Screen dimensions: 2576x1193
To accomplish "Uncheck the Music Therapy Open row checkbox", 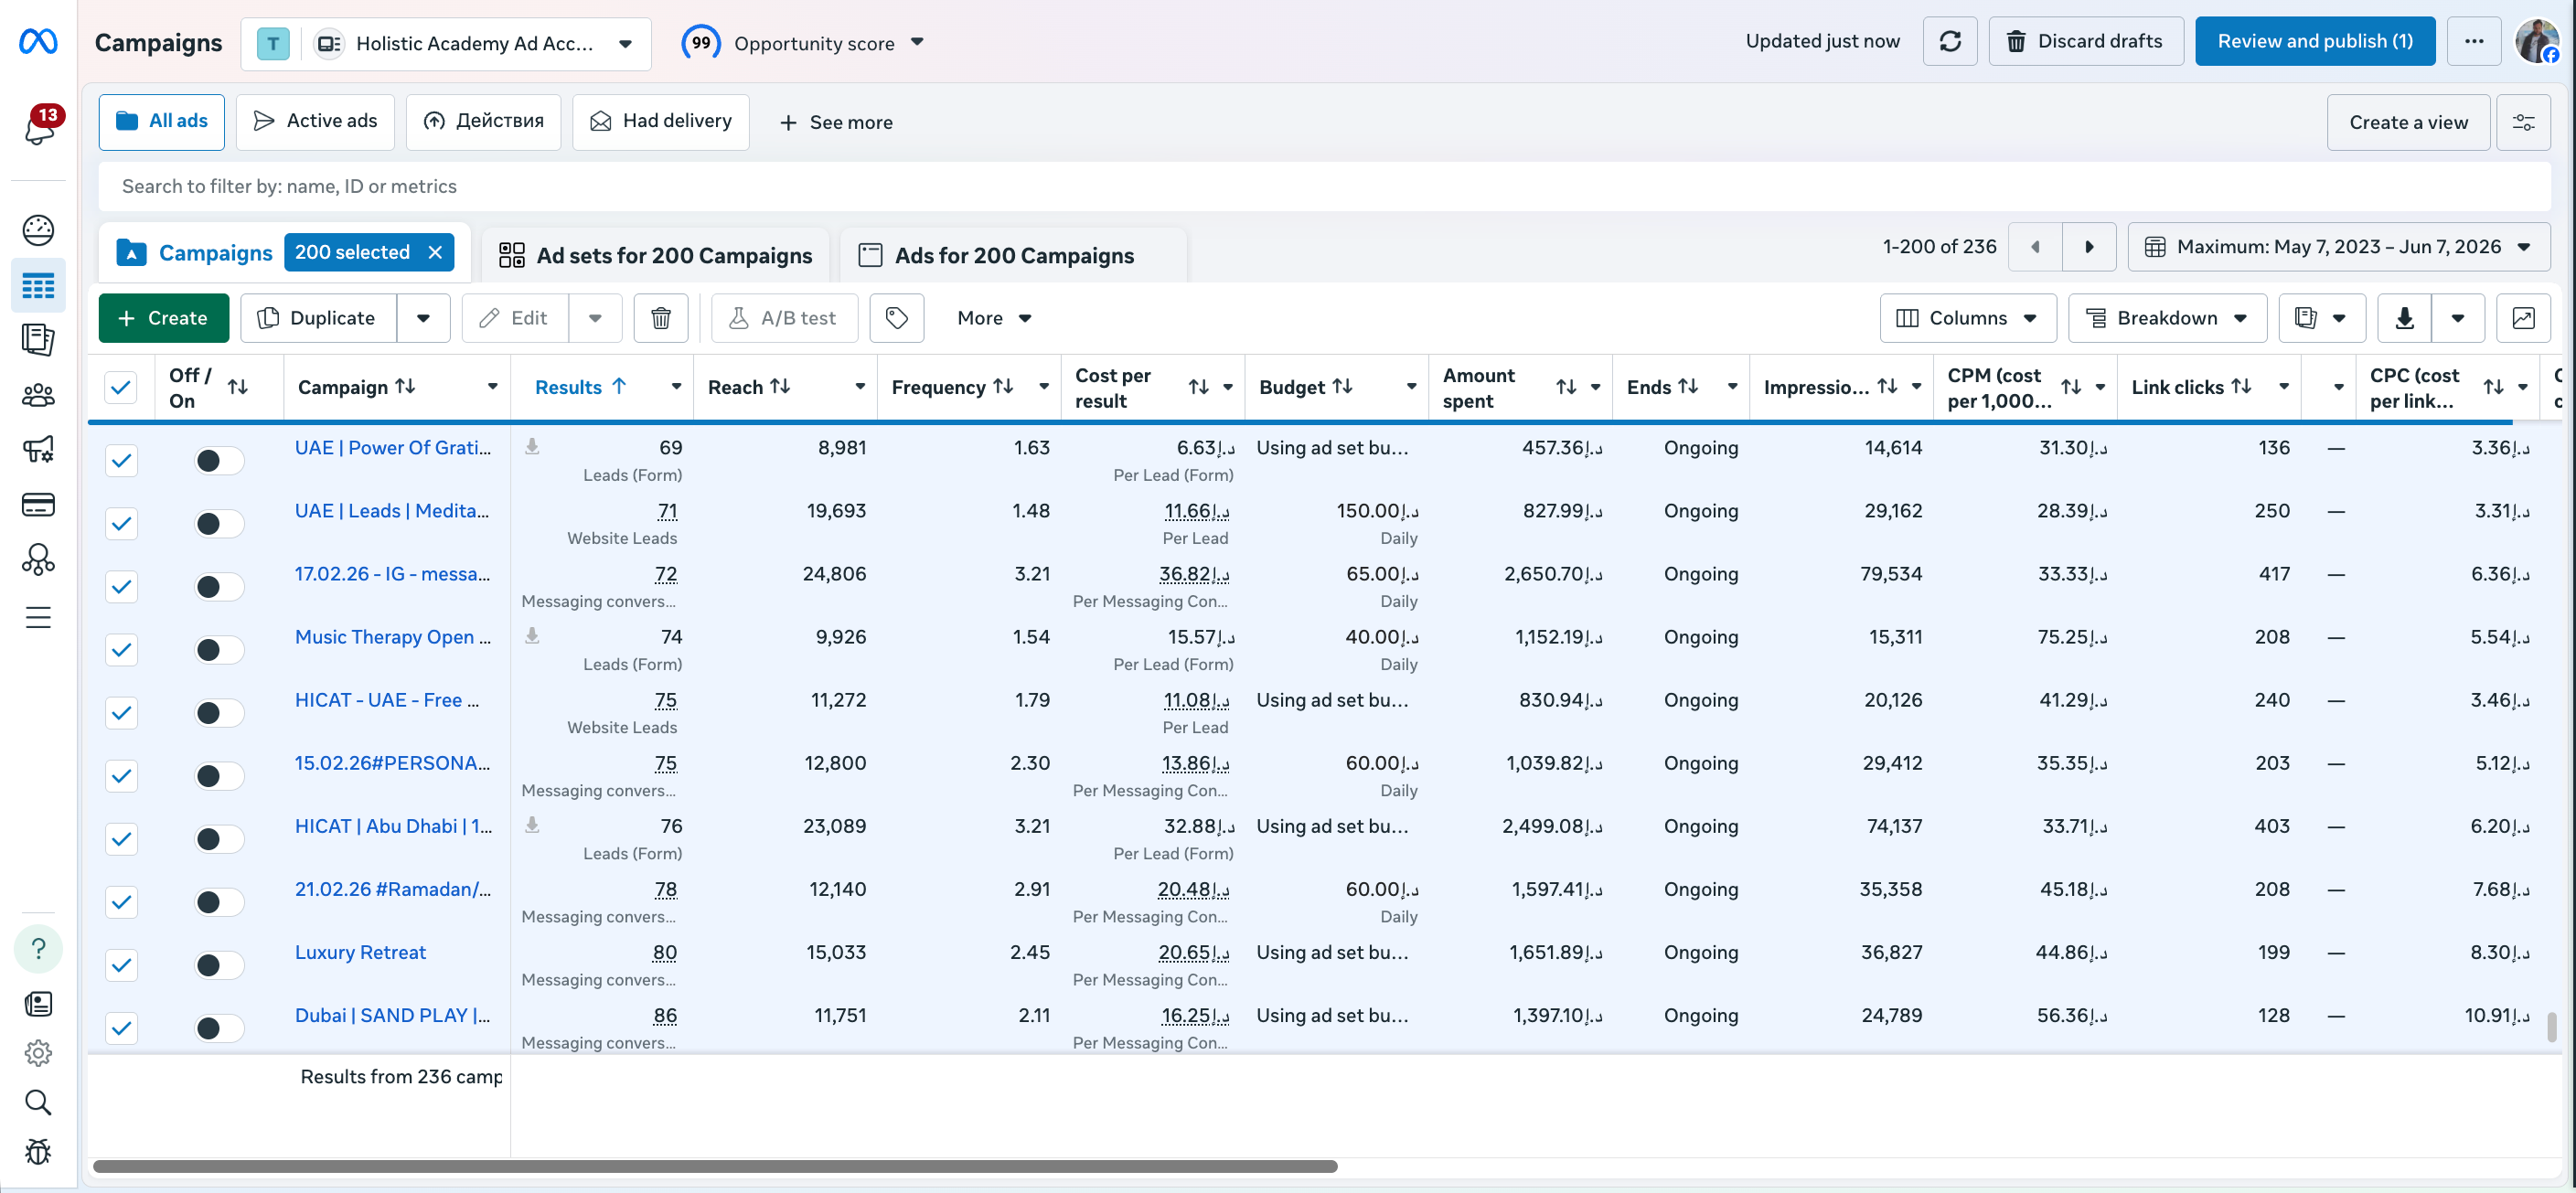I will coord(121,649).
